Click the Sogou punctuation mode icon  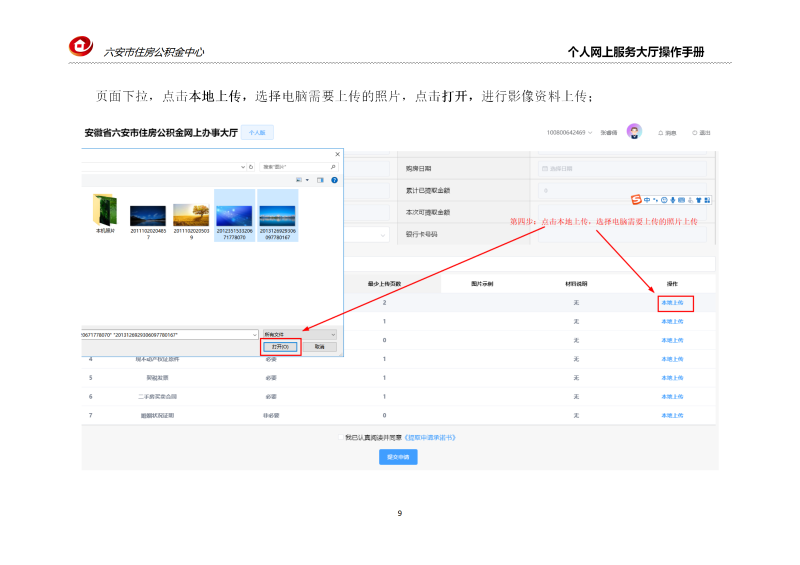(x=655, y=200)
